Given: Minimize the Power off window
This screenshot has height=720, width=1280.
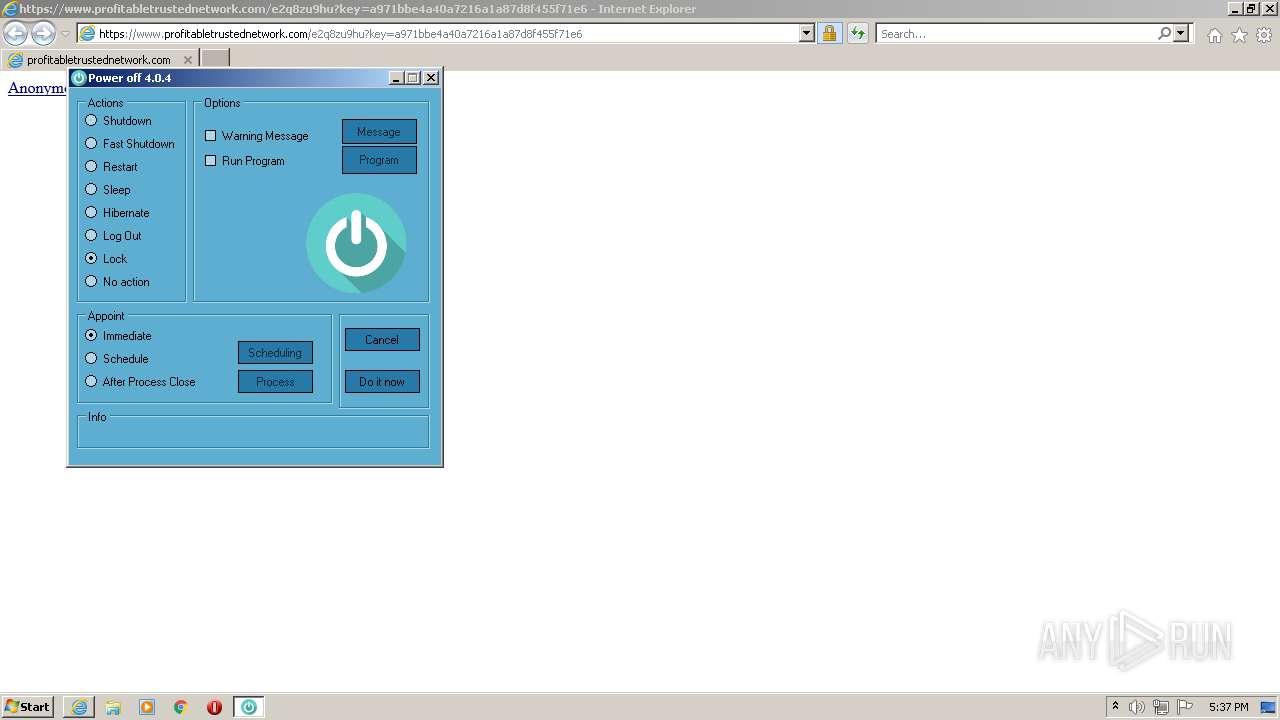Looking at the screenshot, I should click(396, 78).
